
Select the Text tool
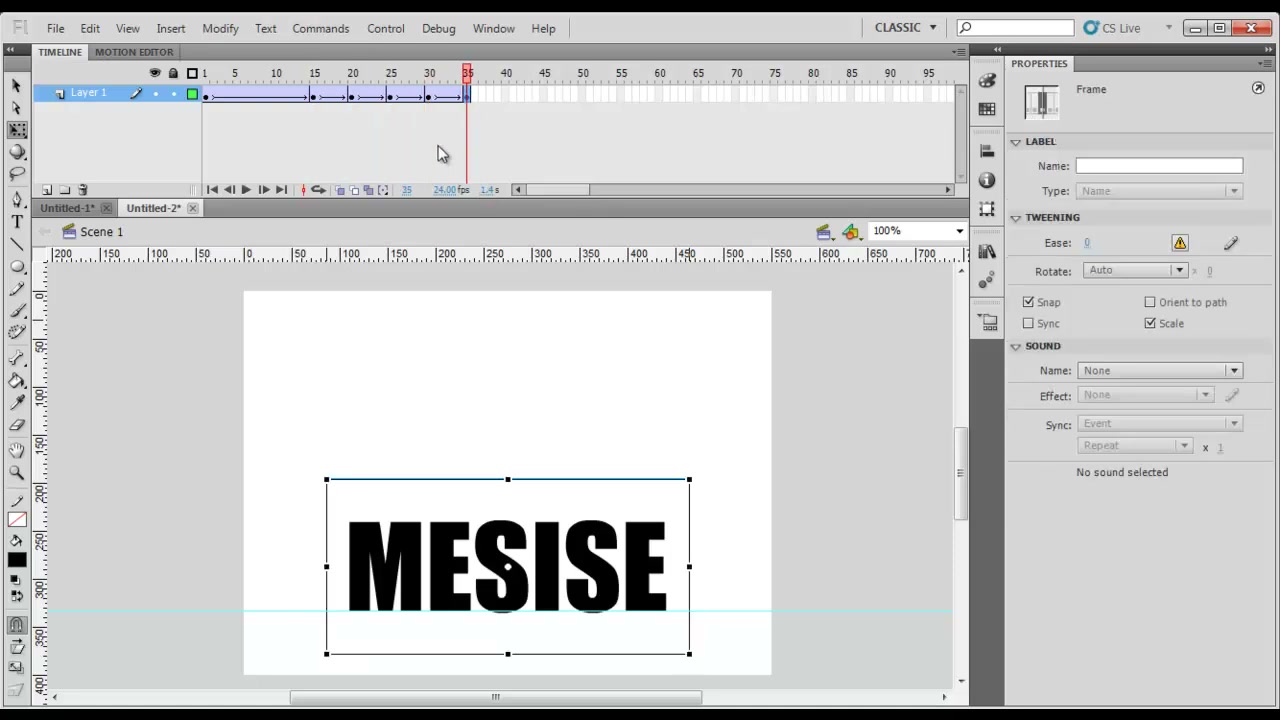(x=17, y=222)
